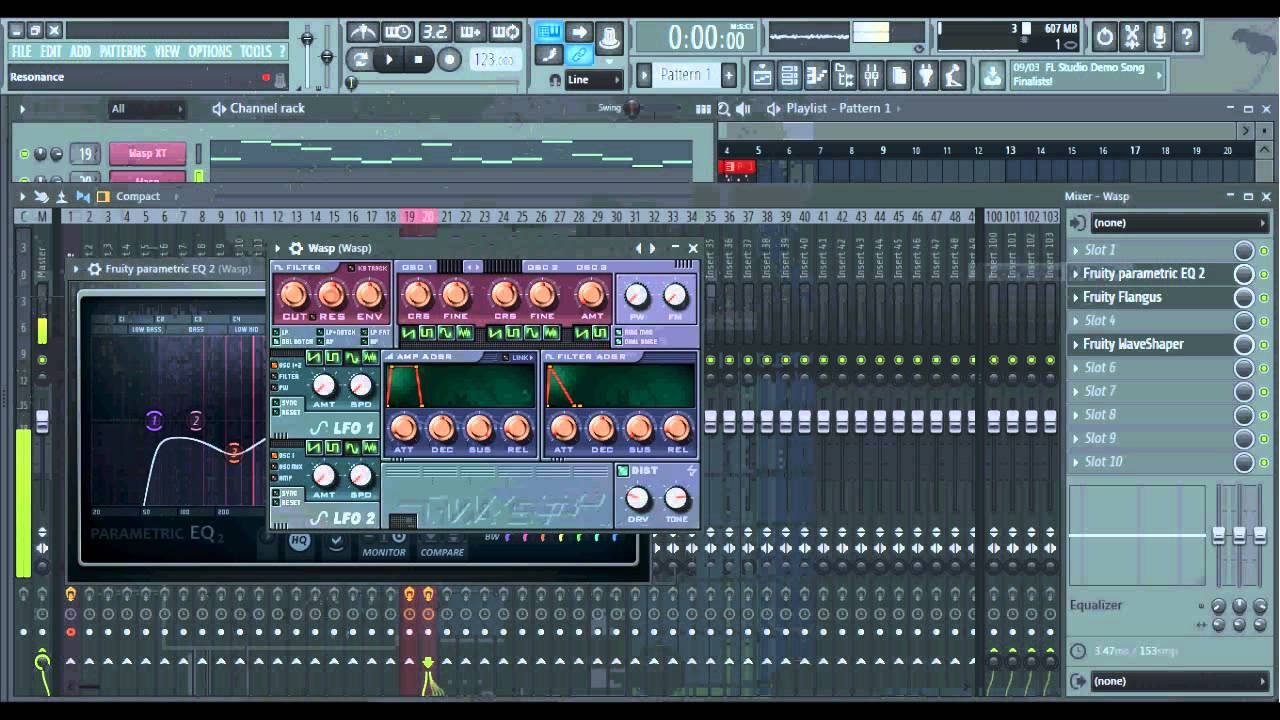Click the channel rack graph editor grid icon
The width and height of the screenshot is (1280, 720).
704,108
